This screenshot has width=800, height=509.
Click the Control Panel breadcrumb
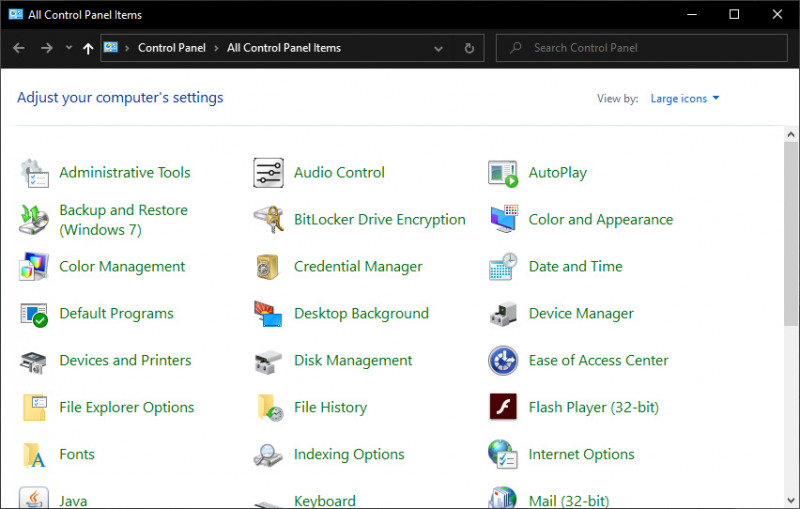171,48
